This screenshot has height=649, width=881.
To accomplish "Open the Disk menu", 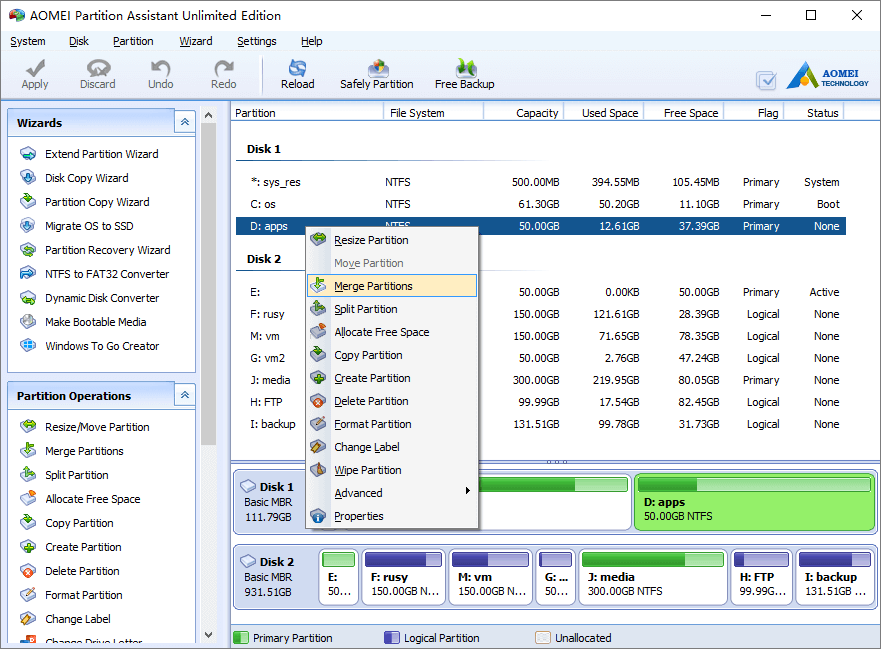I will (x=79, y=41).
